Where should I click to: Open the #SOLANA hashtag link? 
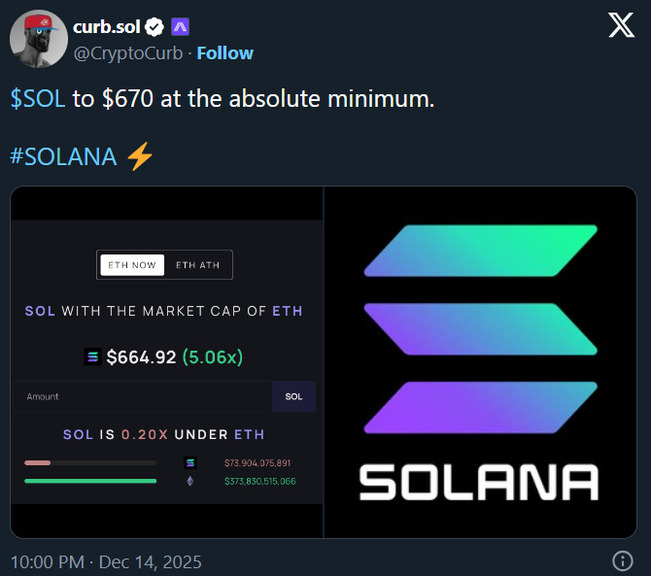pos(64,157)
